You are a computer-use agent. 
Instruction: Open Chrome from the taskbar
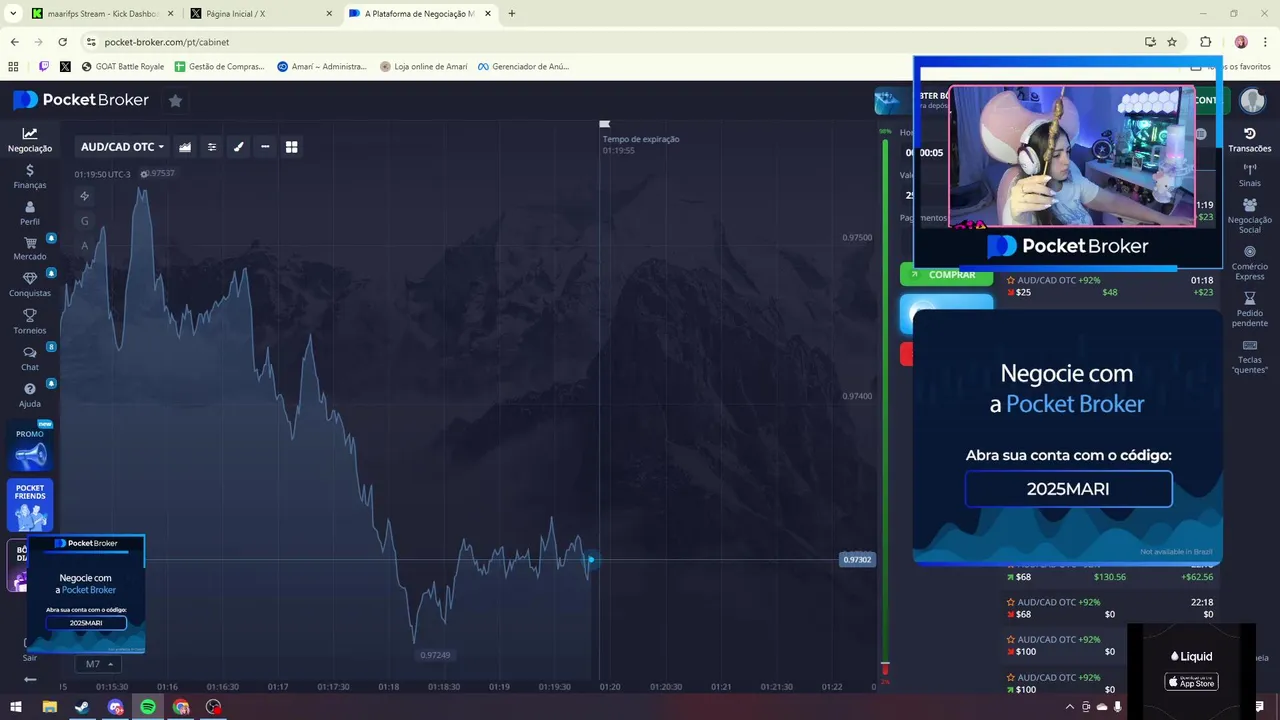pyautogui.click(x=181, y=707)
